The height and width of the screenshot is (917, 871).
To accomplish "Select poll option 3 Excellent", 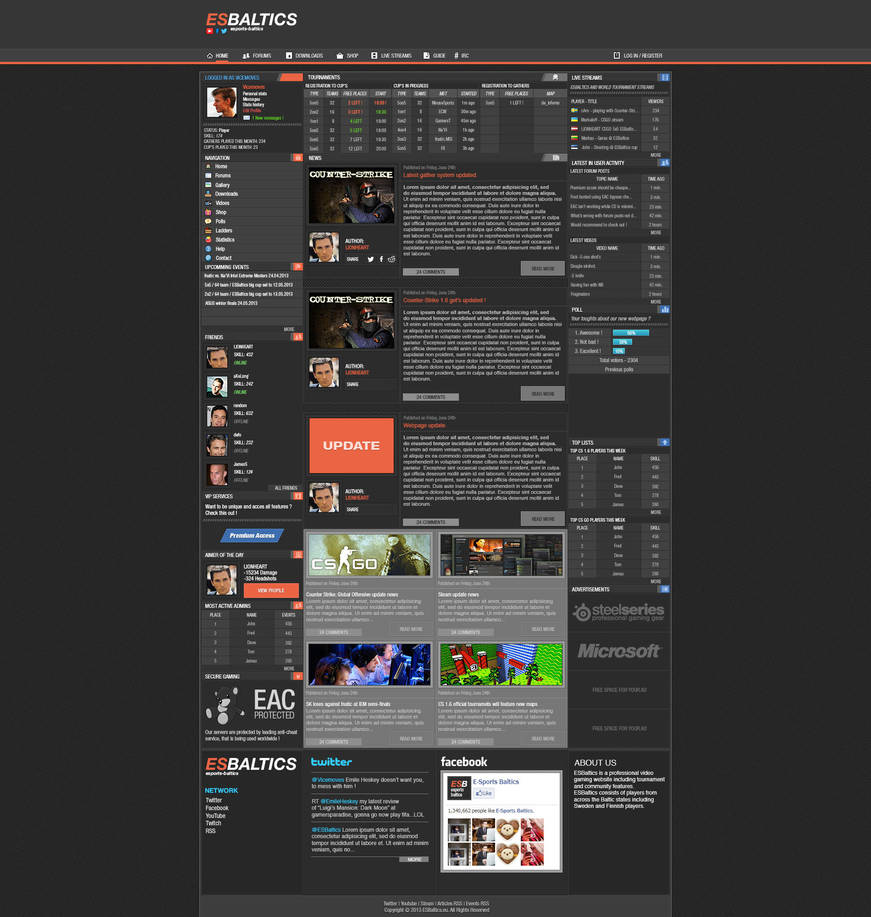I will [x=587, y=351].
